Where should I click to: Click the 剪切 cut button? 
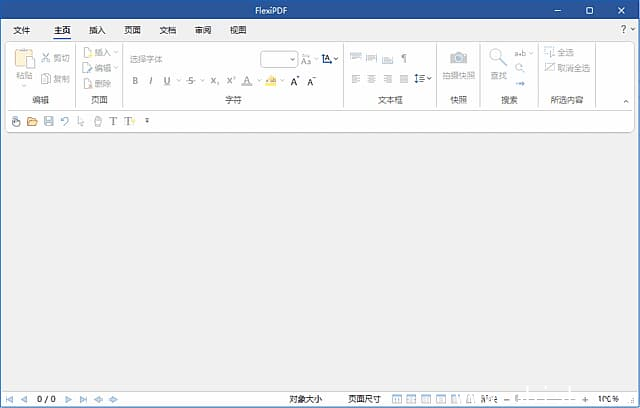point(56,58)
